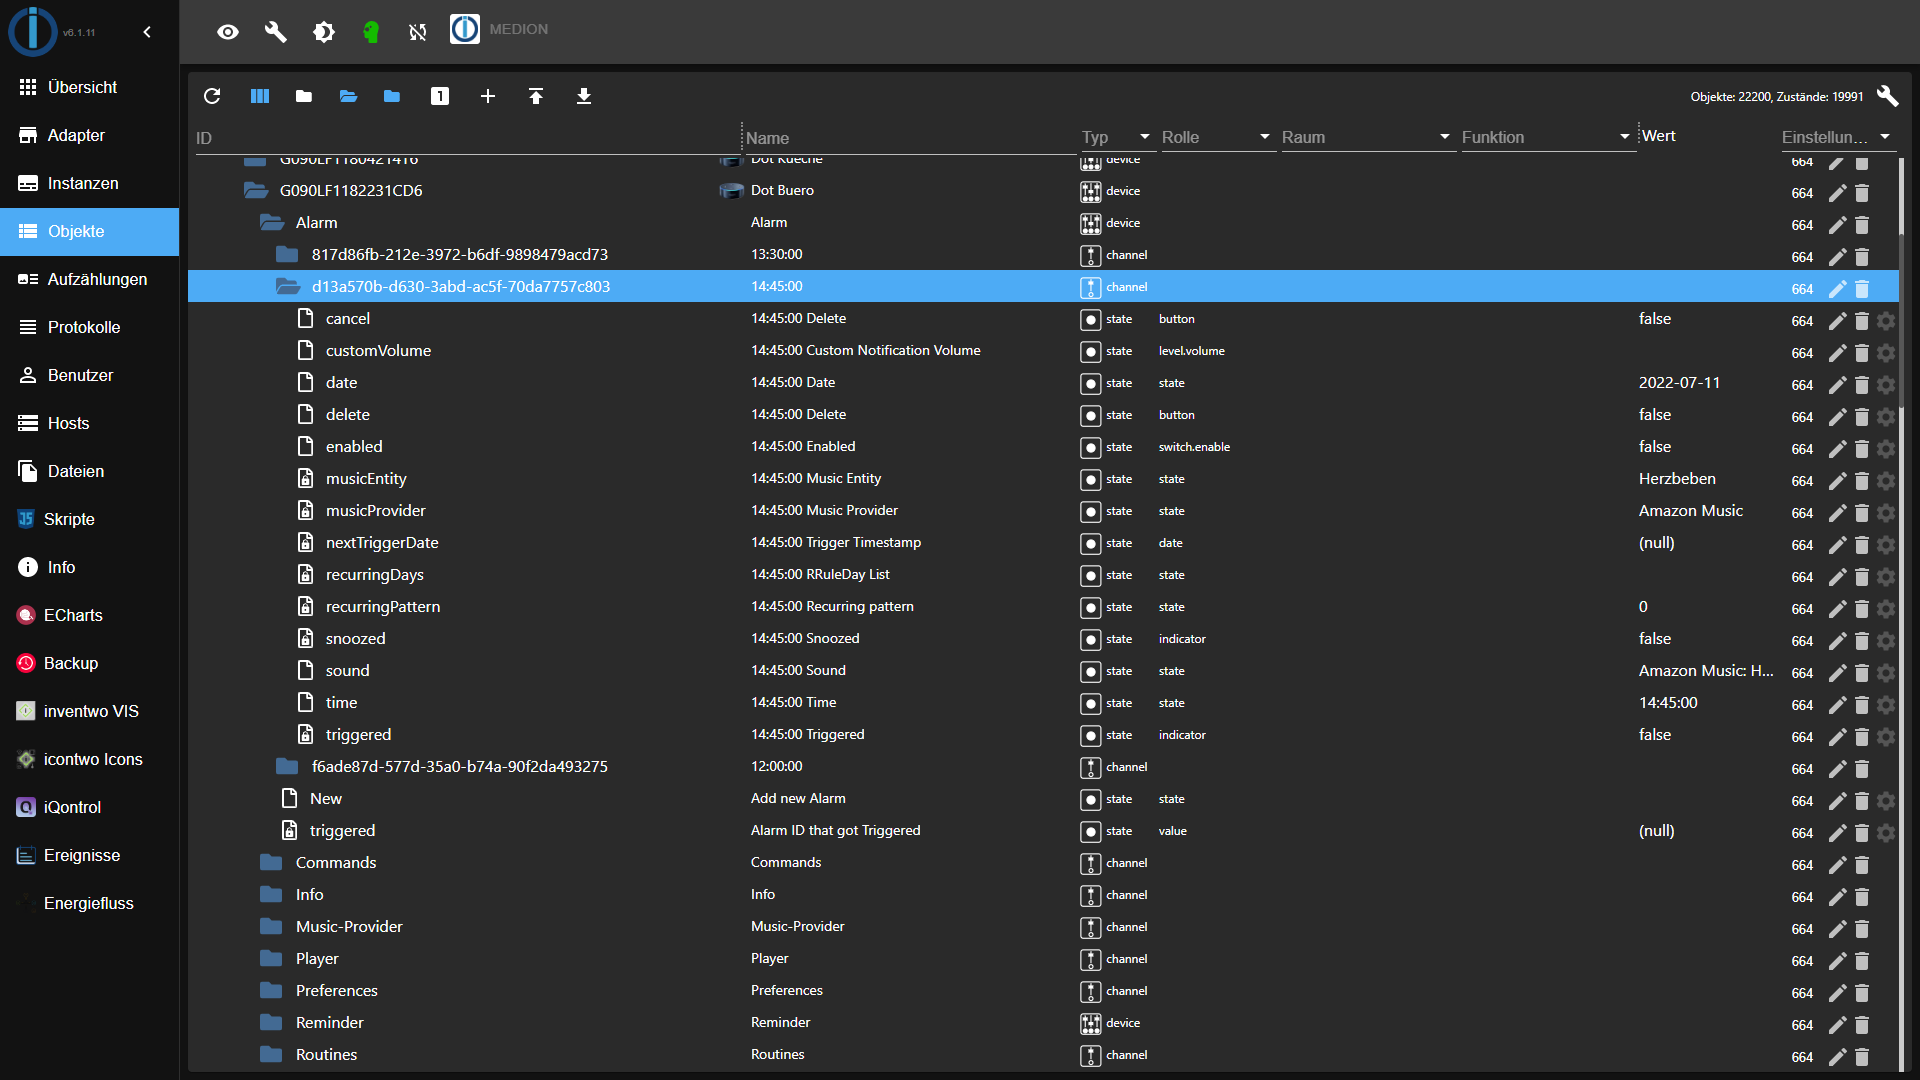Open Adapter page in sidebar

90,135
